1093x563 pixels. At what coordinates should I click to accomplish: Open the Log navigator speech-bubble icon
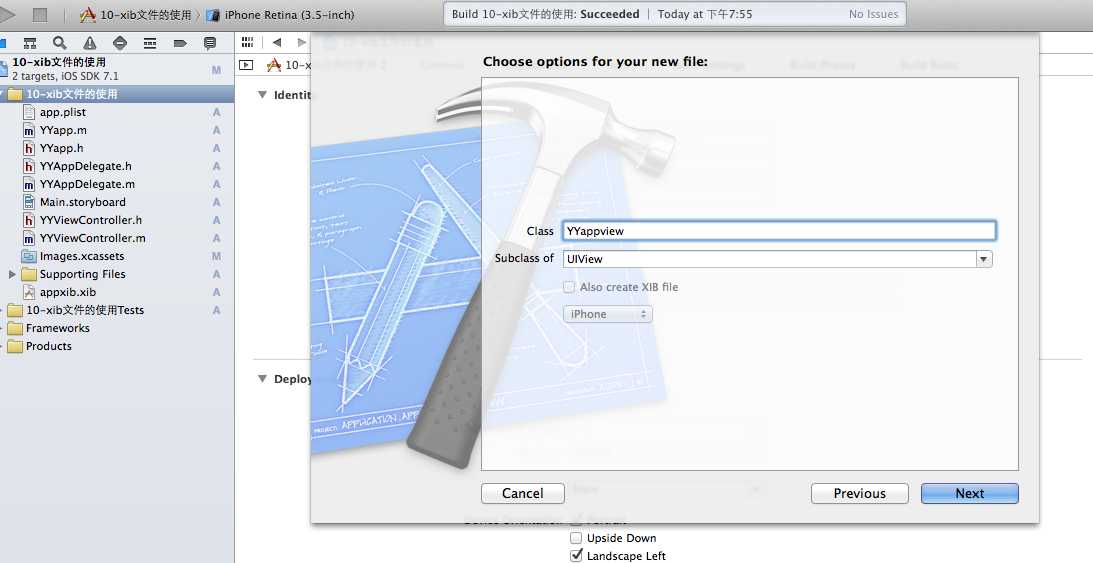210,43
